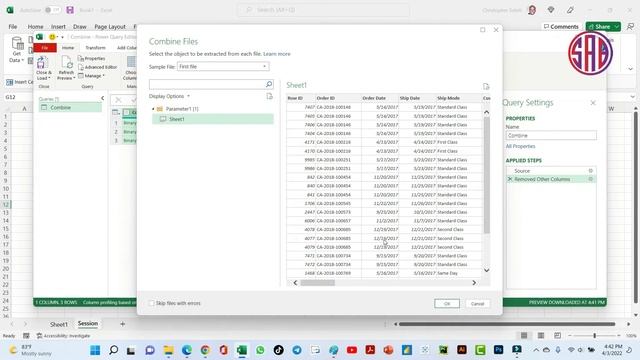Add a new sheet with plus button
Image resolution: width=640 pixels, height=360 pixels.
point(122,324)
